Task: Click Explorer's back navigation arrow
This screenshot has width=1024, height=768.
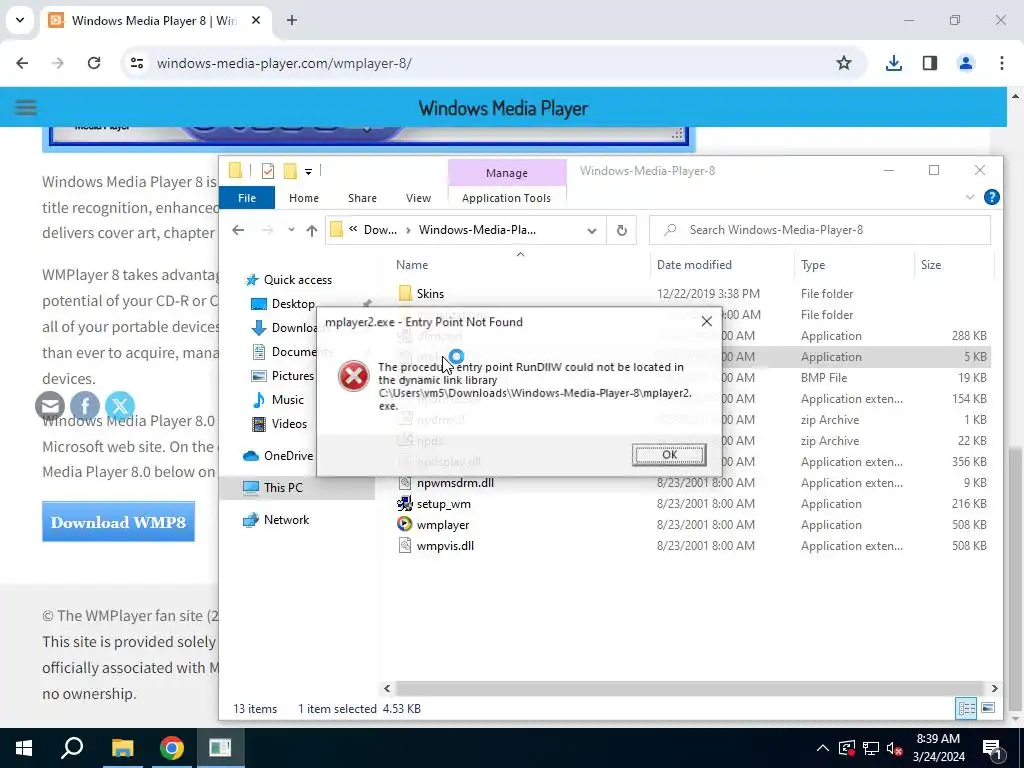Action: tap(238, 230)
